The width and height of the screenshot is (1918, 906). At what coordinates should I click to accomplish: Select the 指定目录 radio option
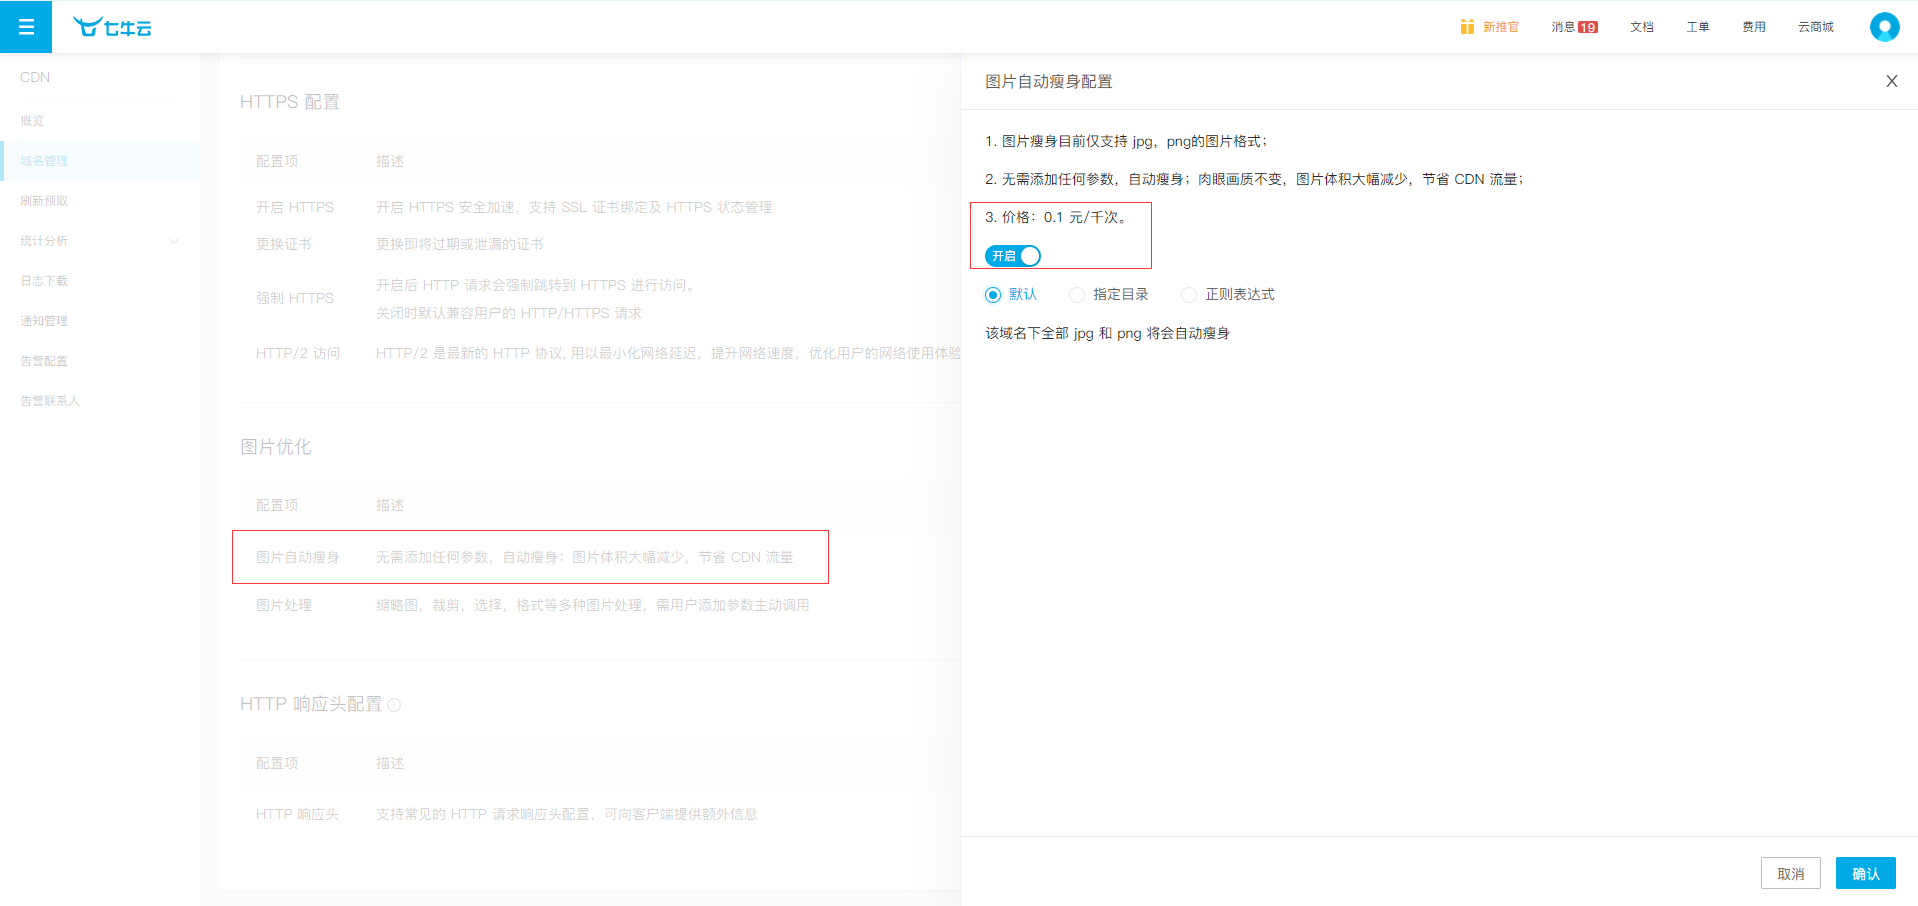point(1077,295)
